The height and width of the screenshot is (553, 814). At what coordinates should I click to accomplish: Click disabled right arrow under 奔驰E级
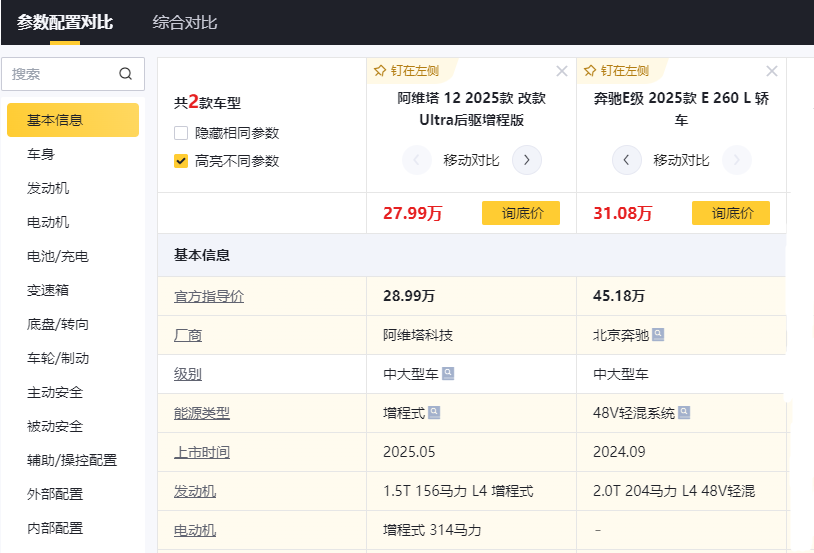pos(736,160)
